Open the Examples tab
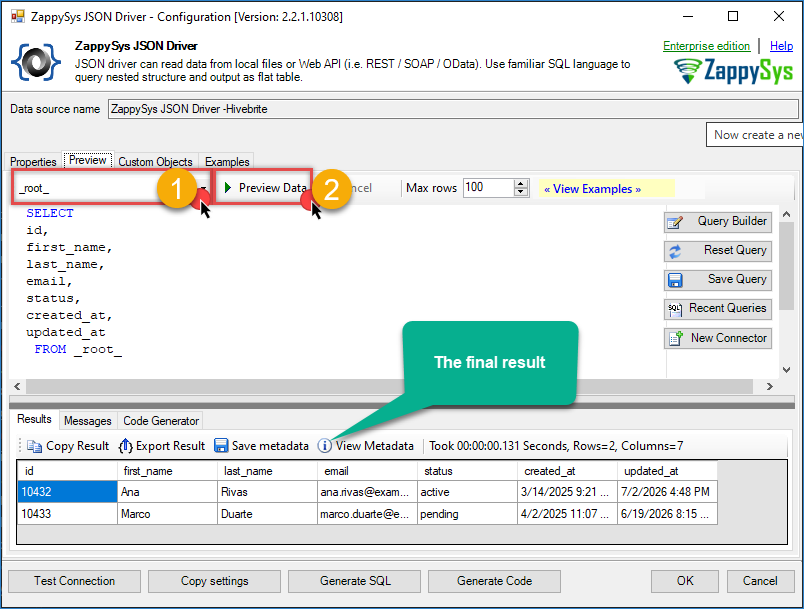This screenshot has width=804, height=609. tap(227, 162)
